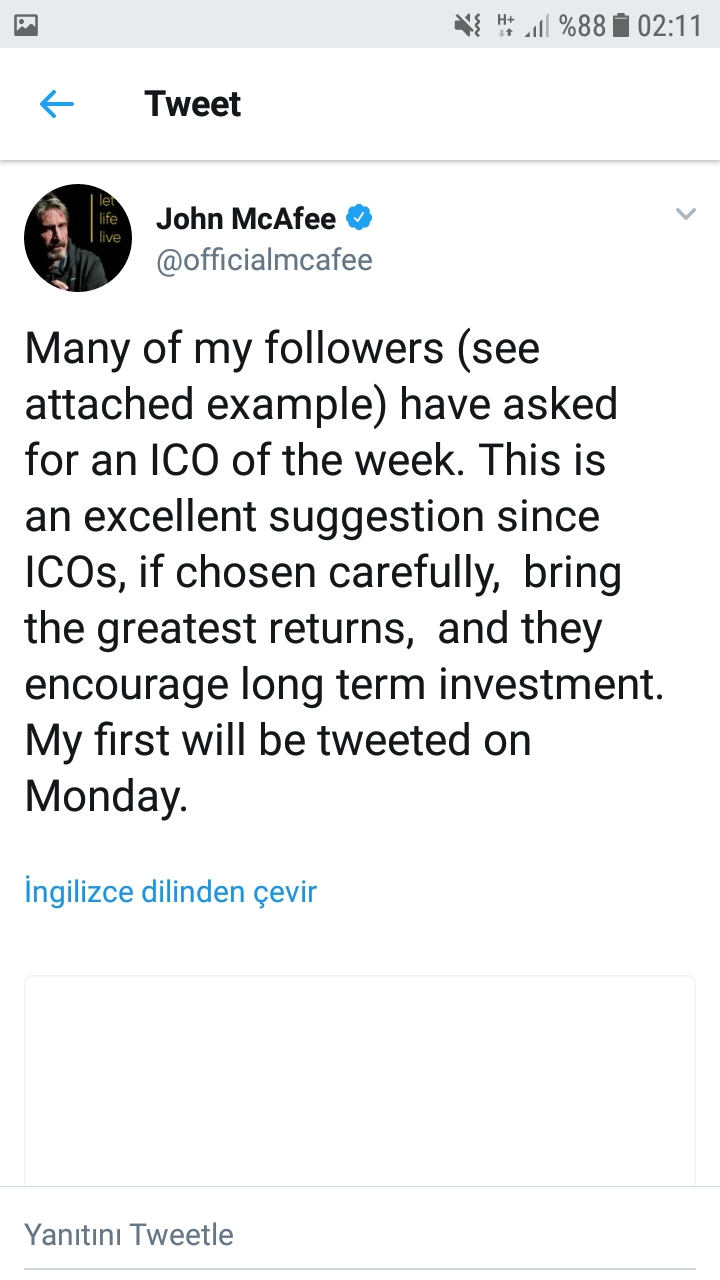This screenshot has height=1280, width=720.
Task: Tap the blue verified badge
Action: [x=360, y=216]
